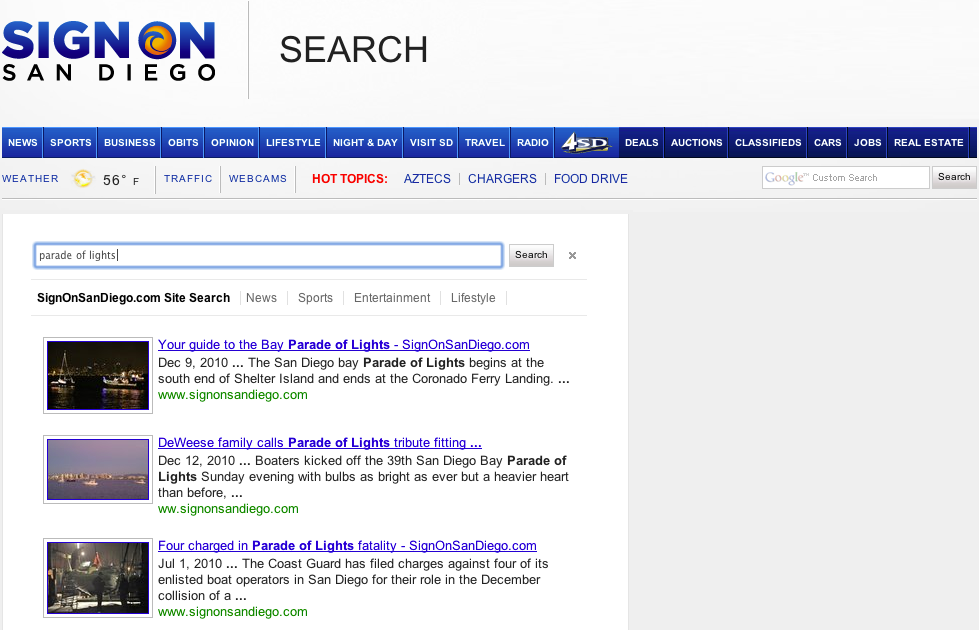Screen dimensions: 979x630
Task: Click the HOT TOPICS label
Action: tap(350, 179)
